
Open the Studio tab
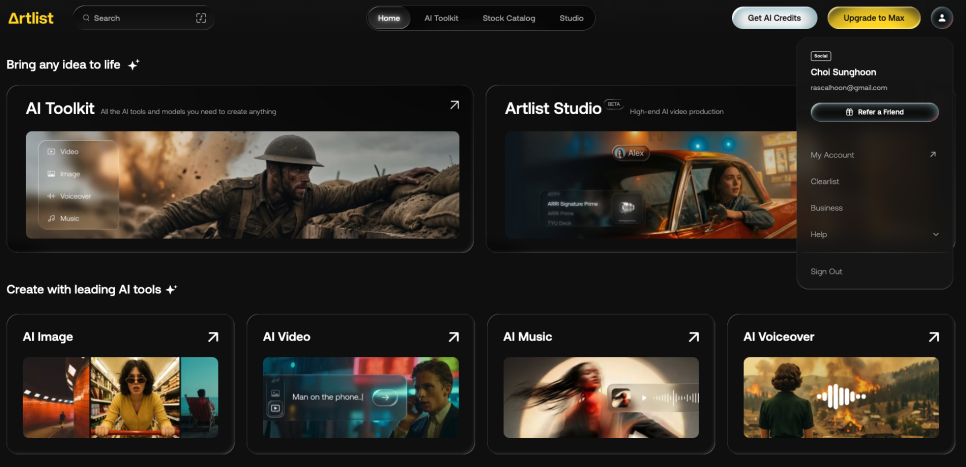tap(571, 18)
